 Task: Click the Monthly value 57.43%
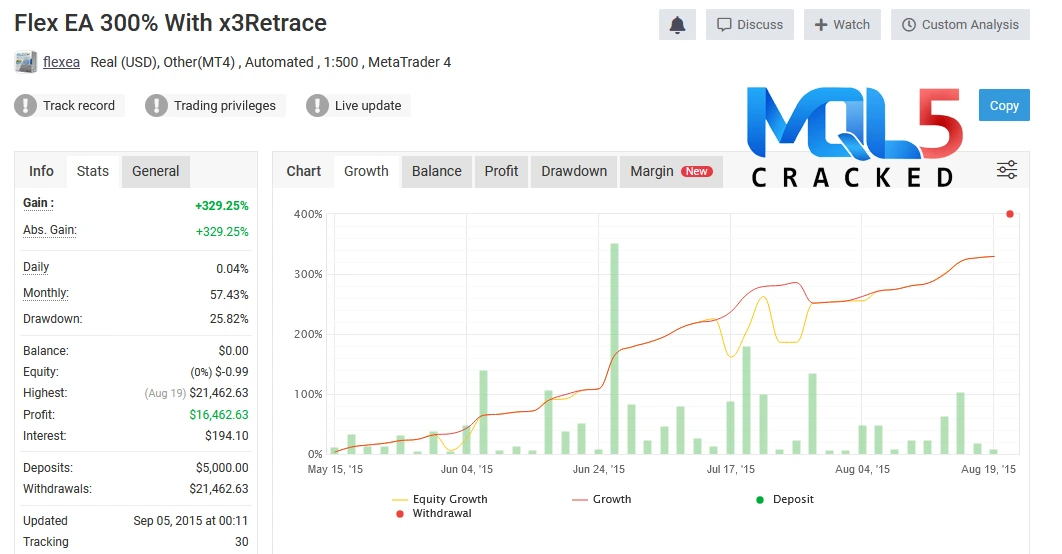[x=229, y=295]
